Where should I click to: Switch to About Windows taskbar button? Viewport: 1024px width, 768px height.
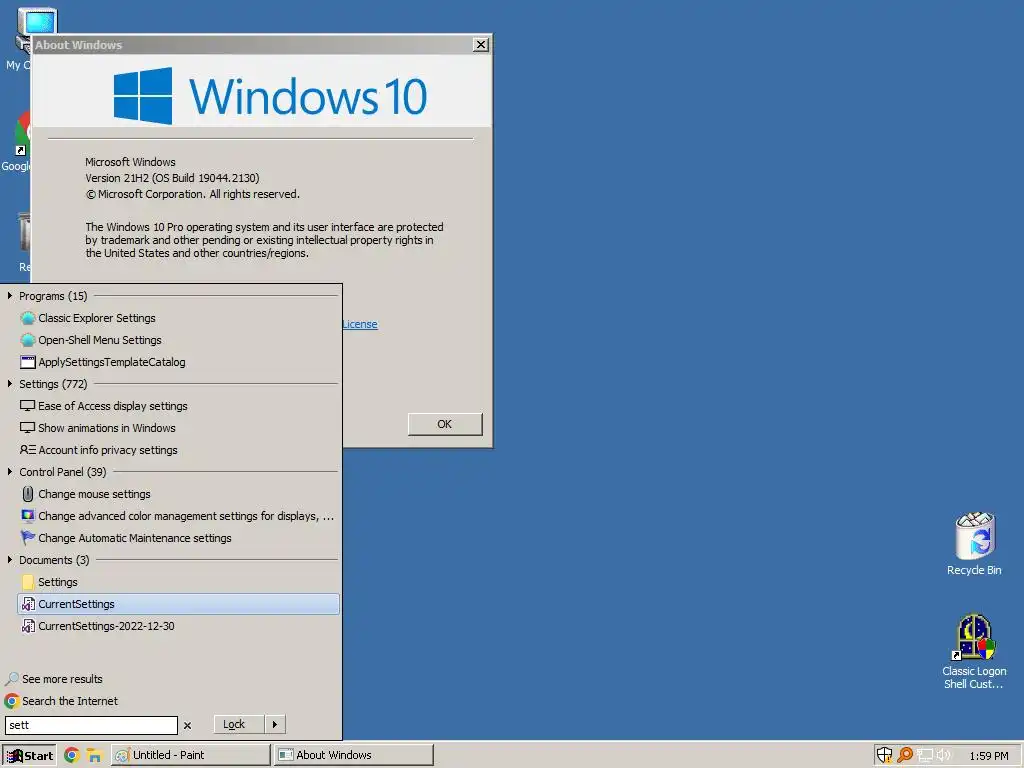tap(354, 755)
